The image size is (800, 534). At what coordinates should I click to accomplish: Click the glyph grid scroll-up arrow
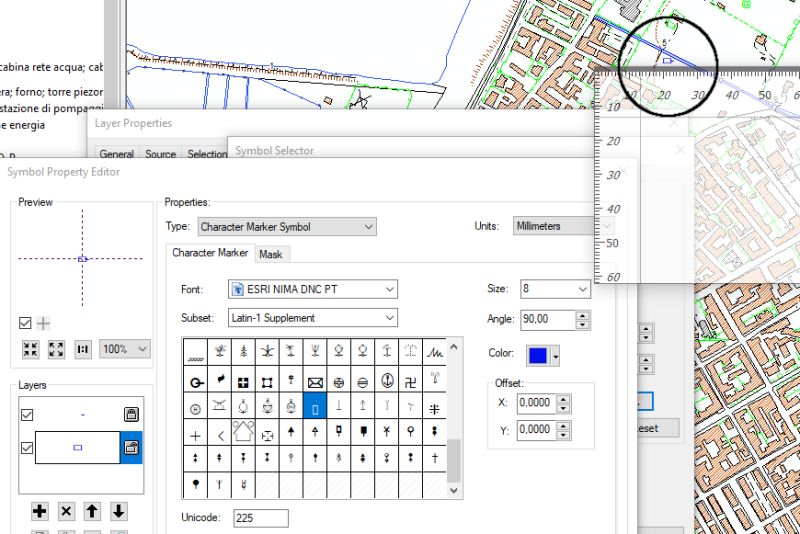tap(454, 347)
